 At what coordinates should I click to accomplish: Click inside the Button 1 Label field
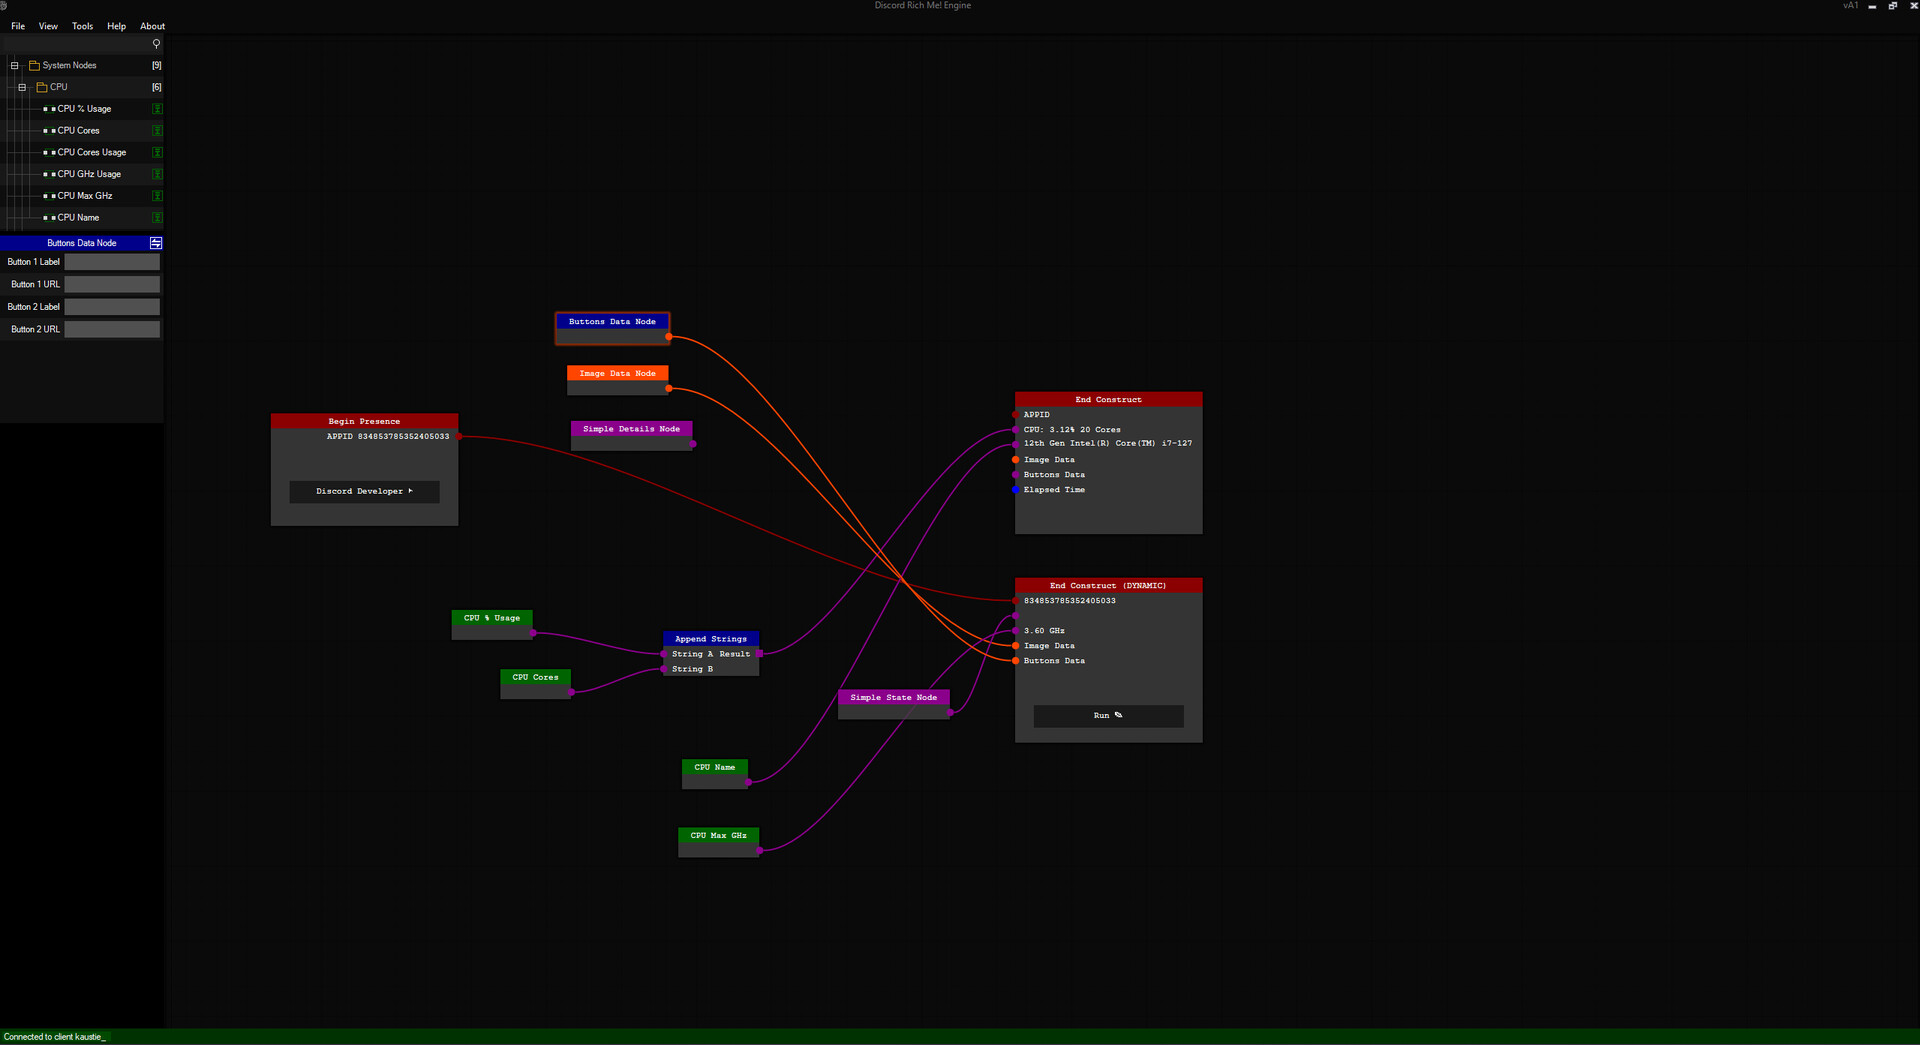coord(111,261)
